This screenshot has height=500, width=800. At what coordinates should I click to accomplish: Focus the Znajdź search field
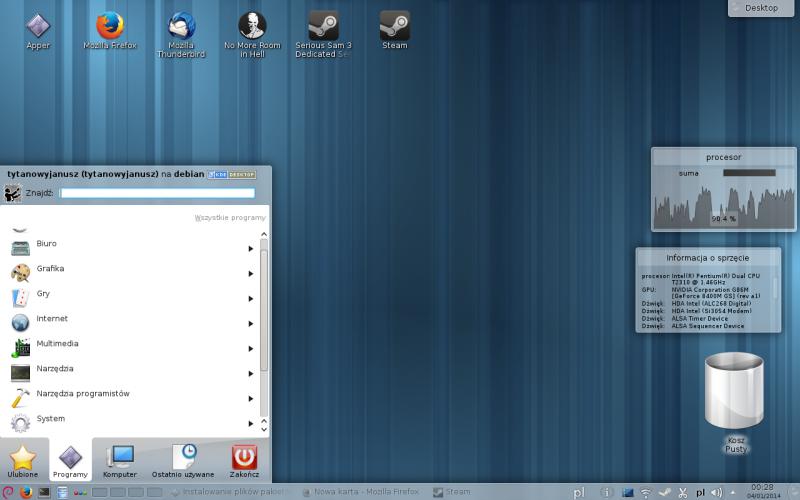(x=157, y=193)
